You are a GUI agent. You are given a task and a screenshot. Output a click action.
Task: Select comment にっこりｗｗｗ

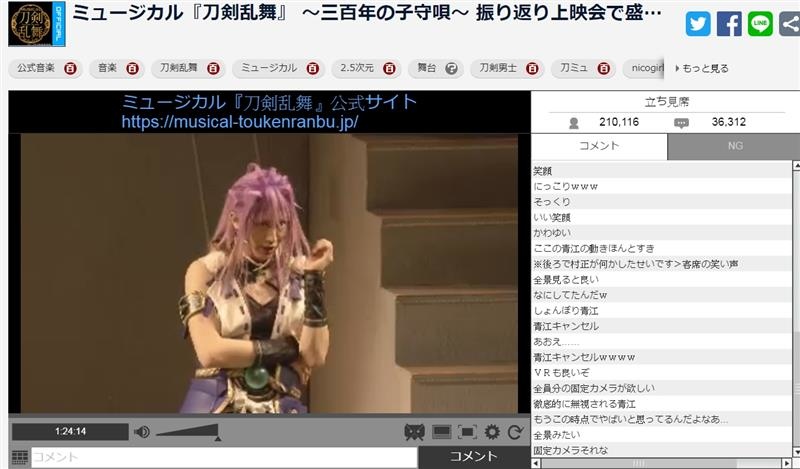pos(662,186)
